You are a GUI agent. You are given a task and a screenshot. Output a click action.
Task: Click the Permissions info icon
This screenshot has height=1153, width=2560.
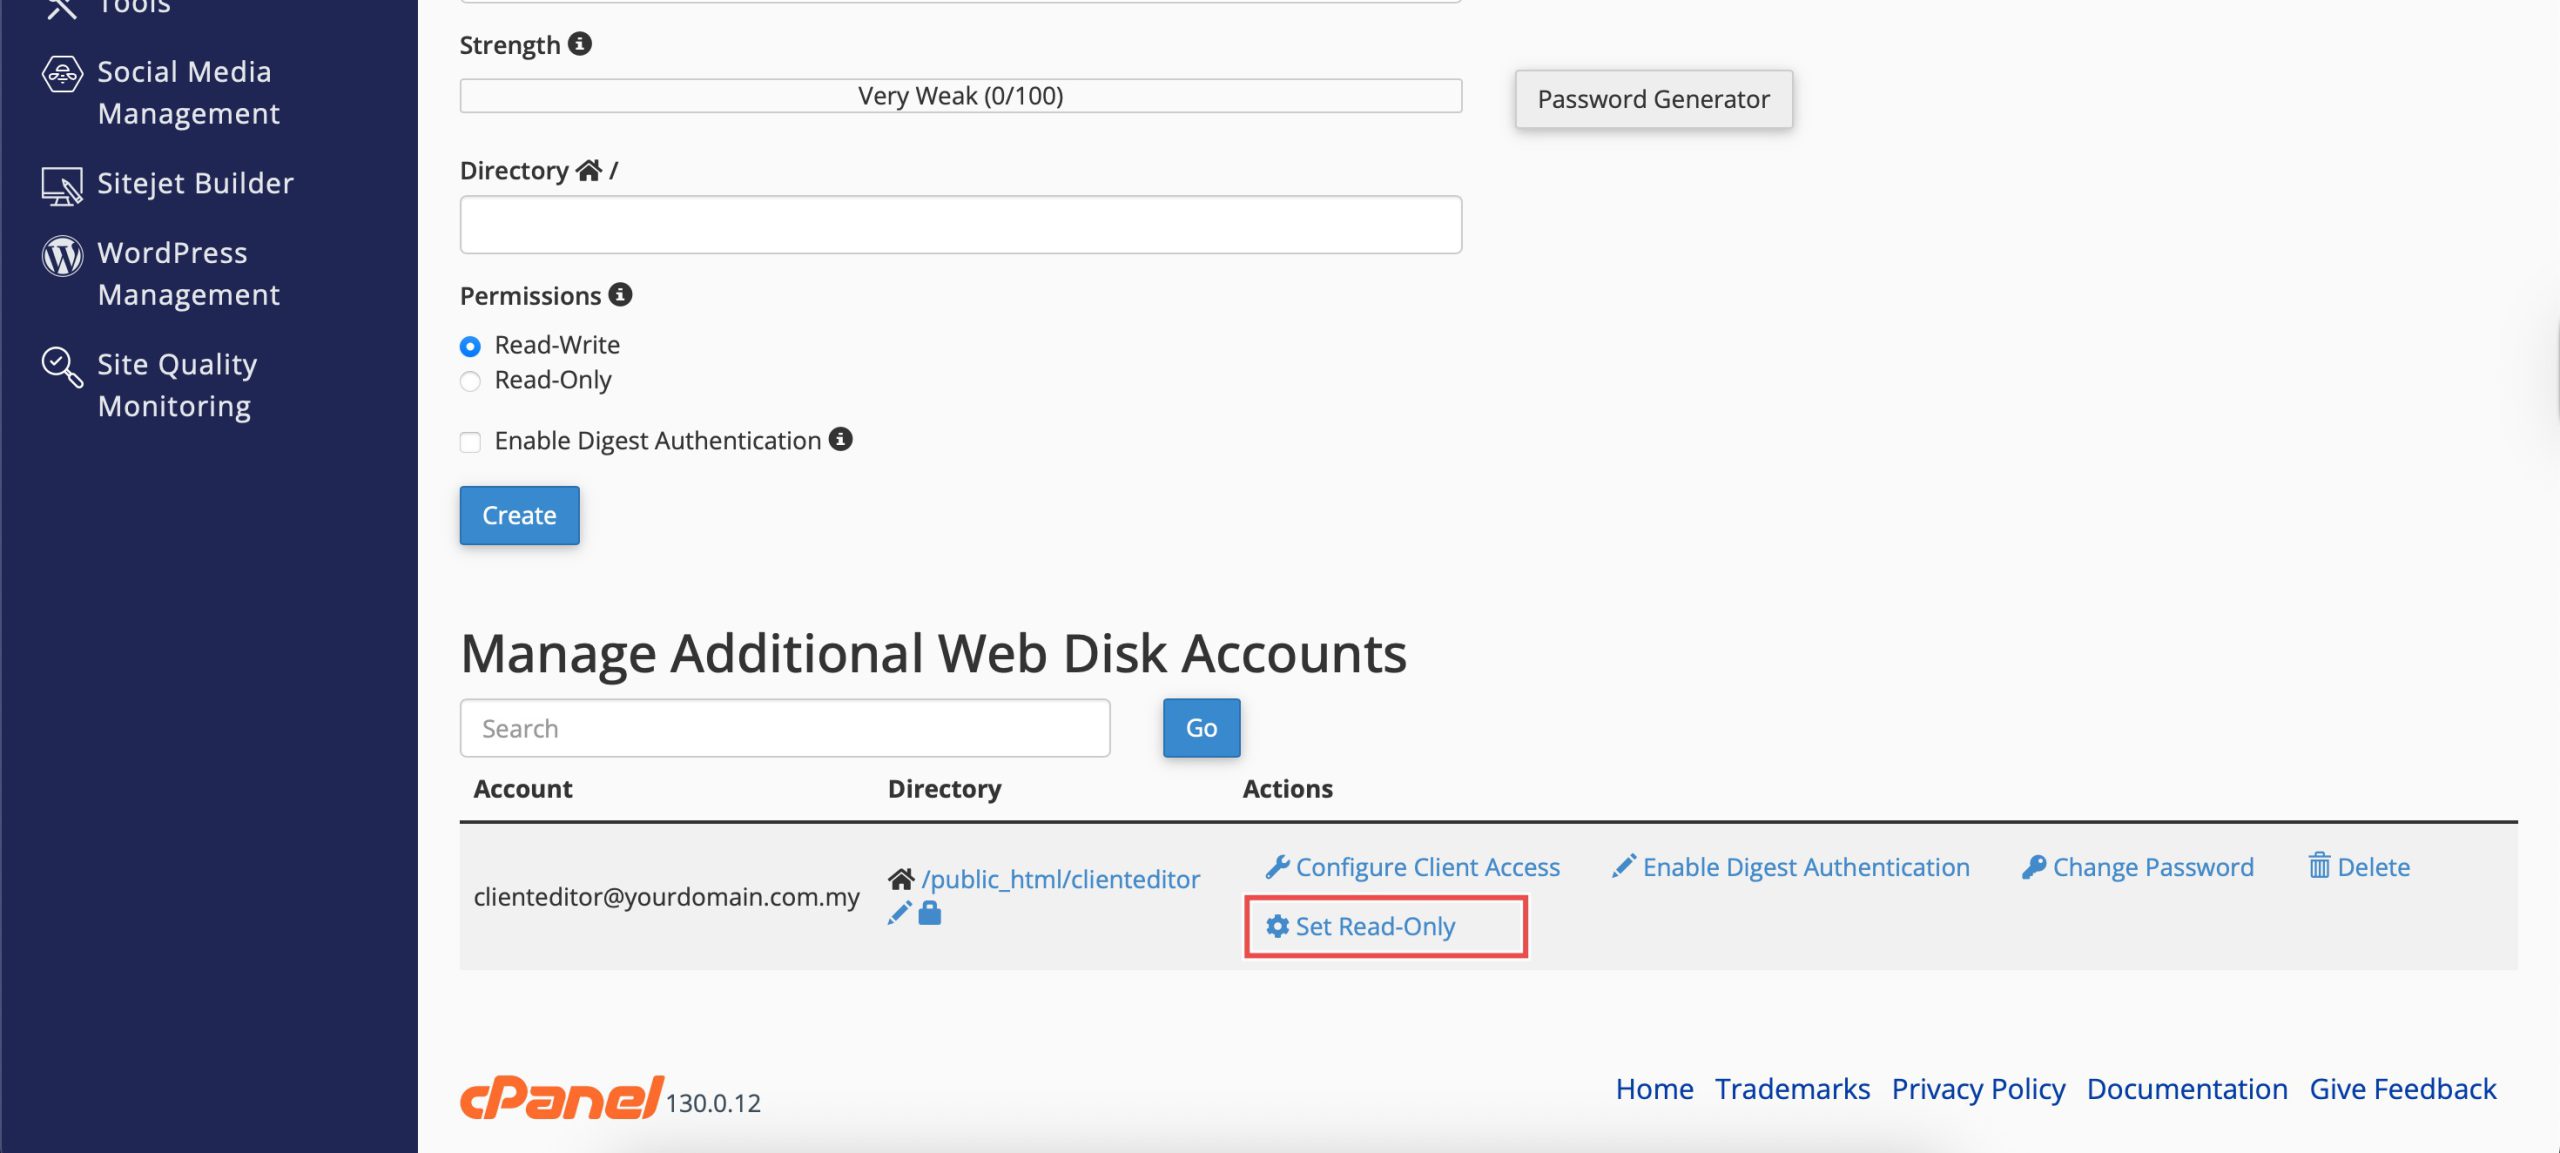coord(620,295)
